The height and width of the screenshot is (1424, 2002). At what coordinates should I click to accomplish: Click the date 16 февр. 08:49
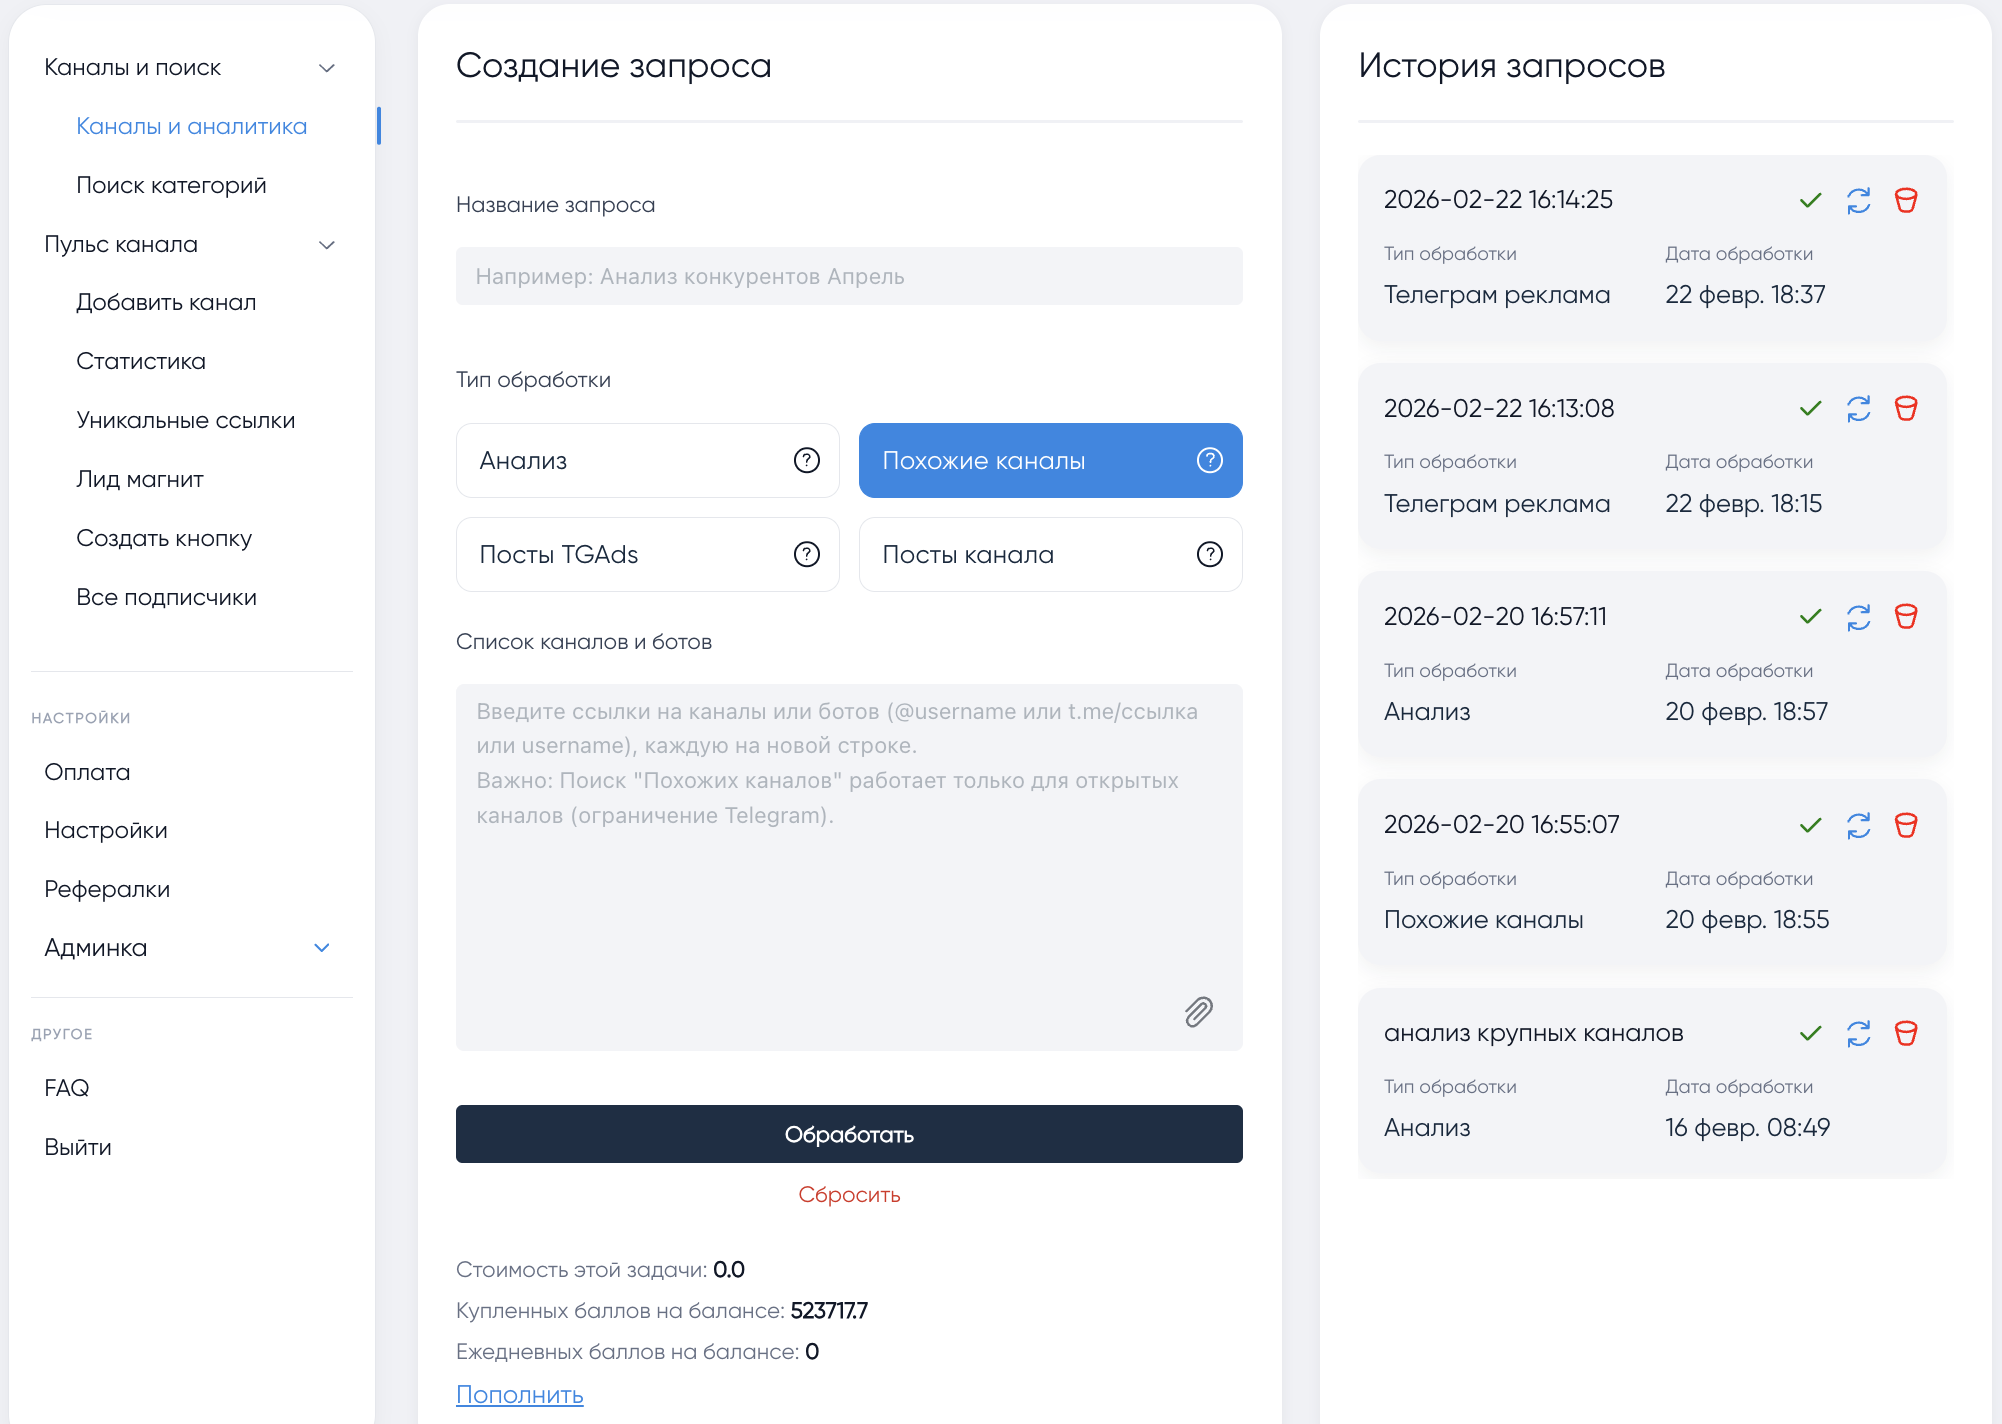pos(1747,1128)
